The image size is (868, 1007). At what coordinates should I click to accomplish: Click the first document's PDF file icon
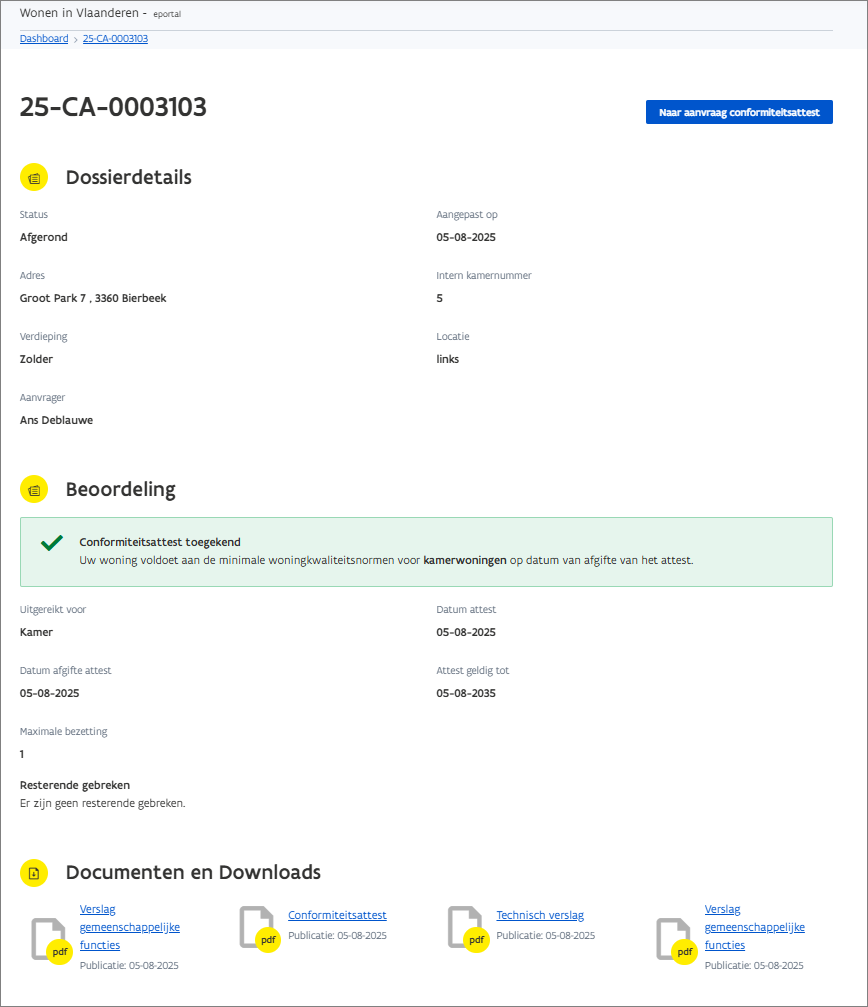(x=50, y=940)
